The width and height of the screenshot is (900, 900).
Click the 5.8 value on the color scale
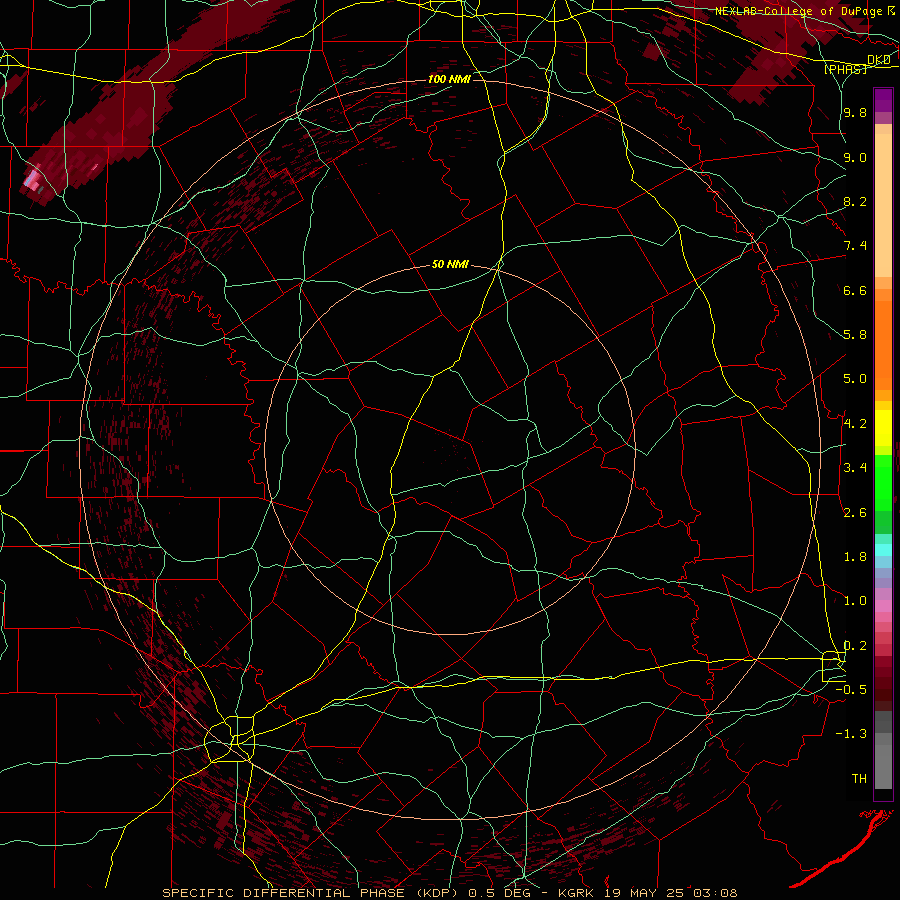click(x=855, y=335)
